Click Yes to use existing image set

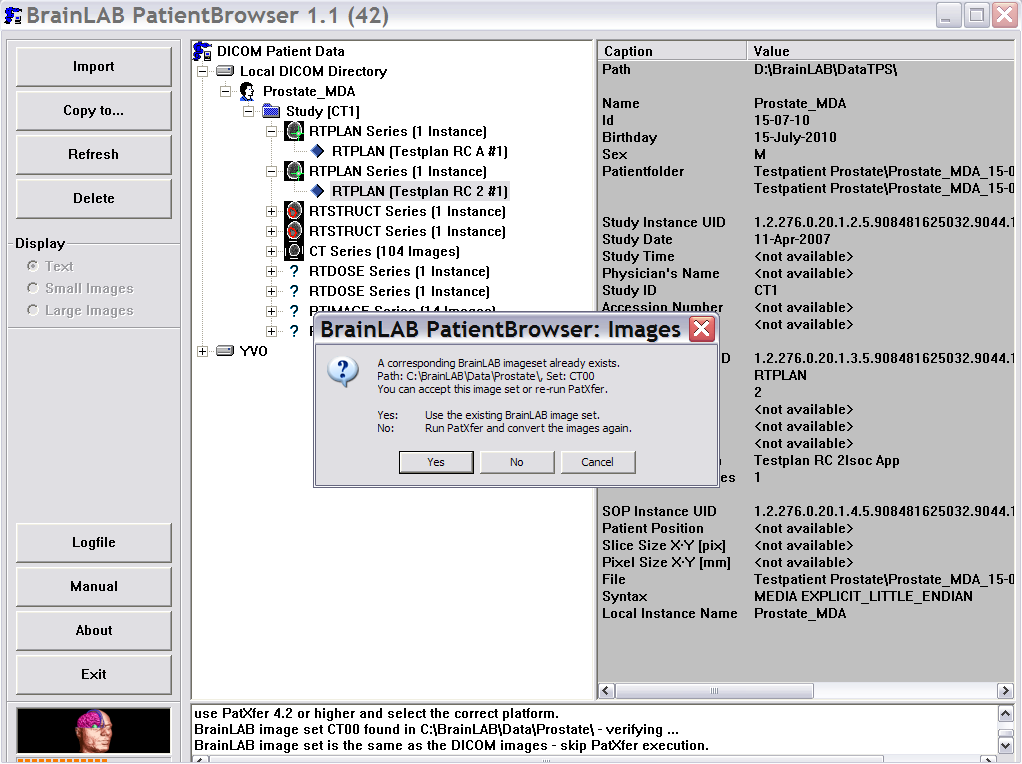tap(436, 462)
